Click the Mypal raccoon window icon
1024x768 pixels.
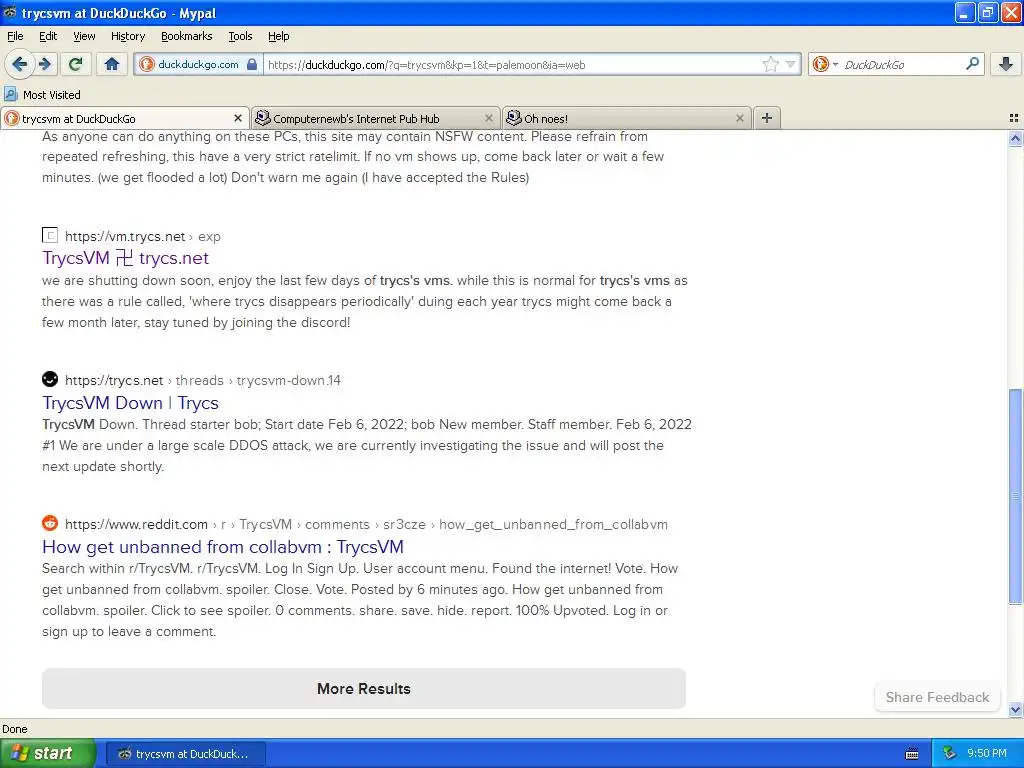click(10, 12)
